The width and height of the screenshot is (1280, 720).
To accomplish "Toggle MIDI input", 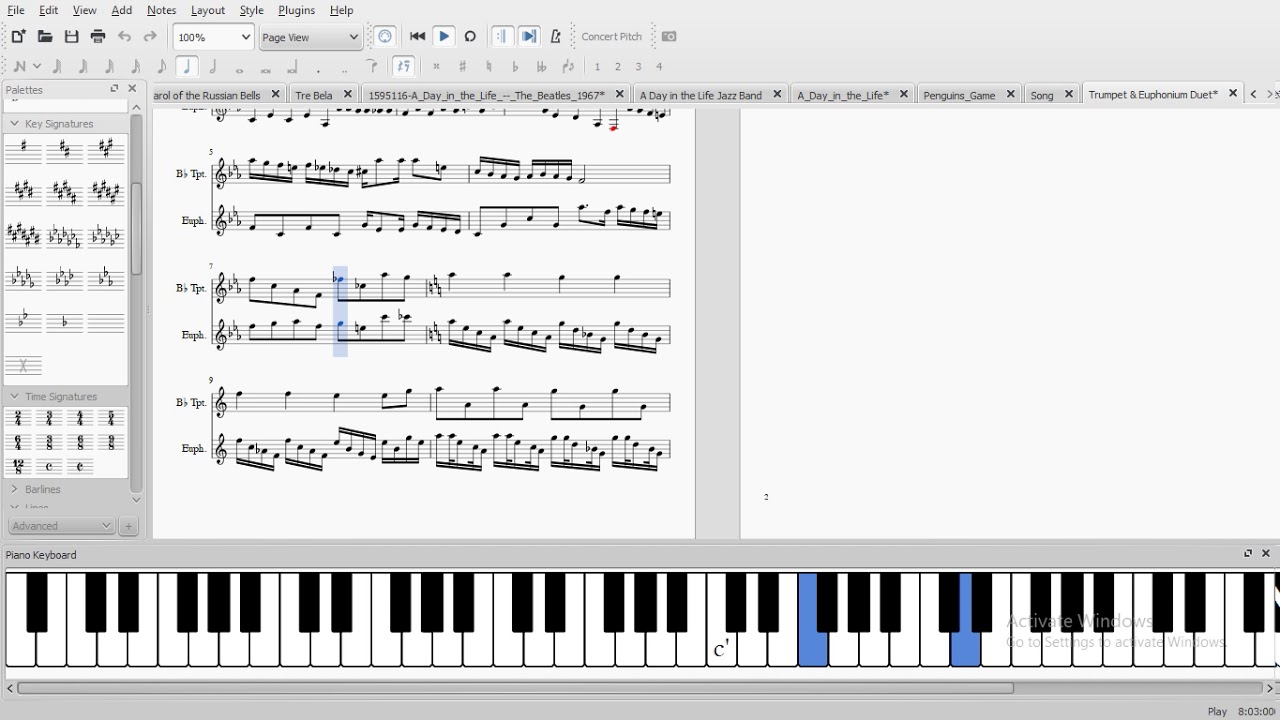I will pos(385,37).
